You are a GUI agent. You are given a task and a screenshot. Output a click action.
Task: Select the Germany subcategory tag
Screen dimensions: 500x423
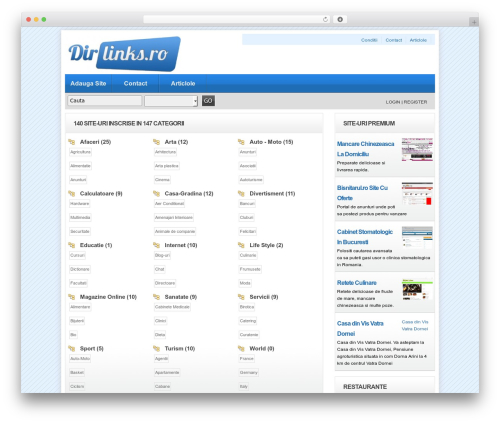pyautogui.click(x=249, y=373)
